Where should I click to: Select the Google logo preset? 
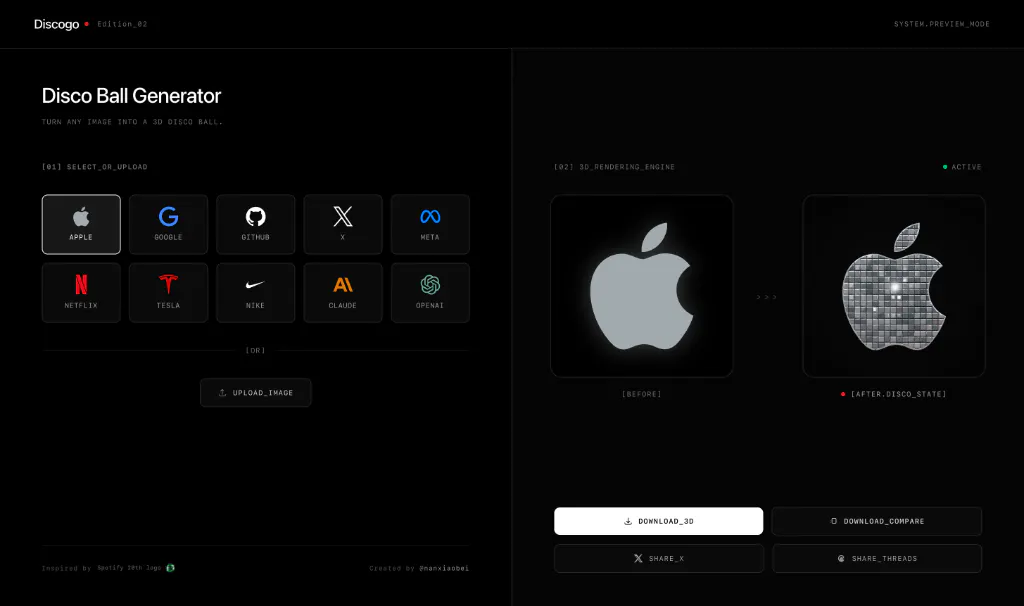(x=168, y=224)
